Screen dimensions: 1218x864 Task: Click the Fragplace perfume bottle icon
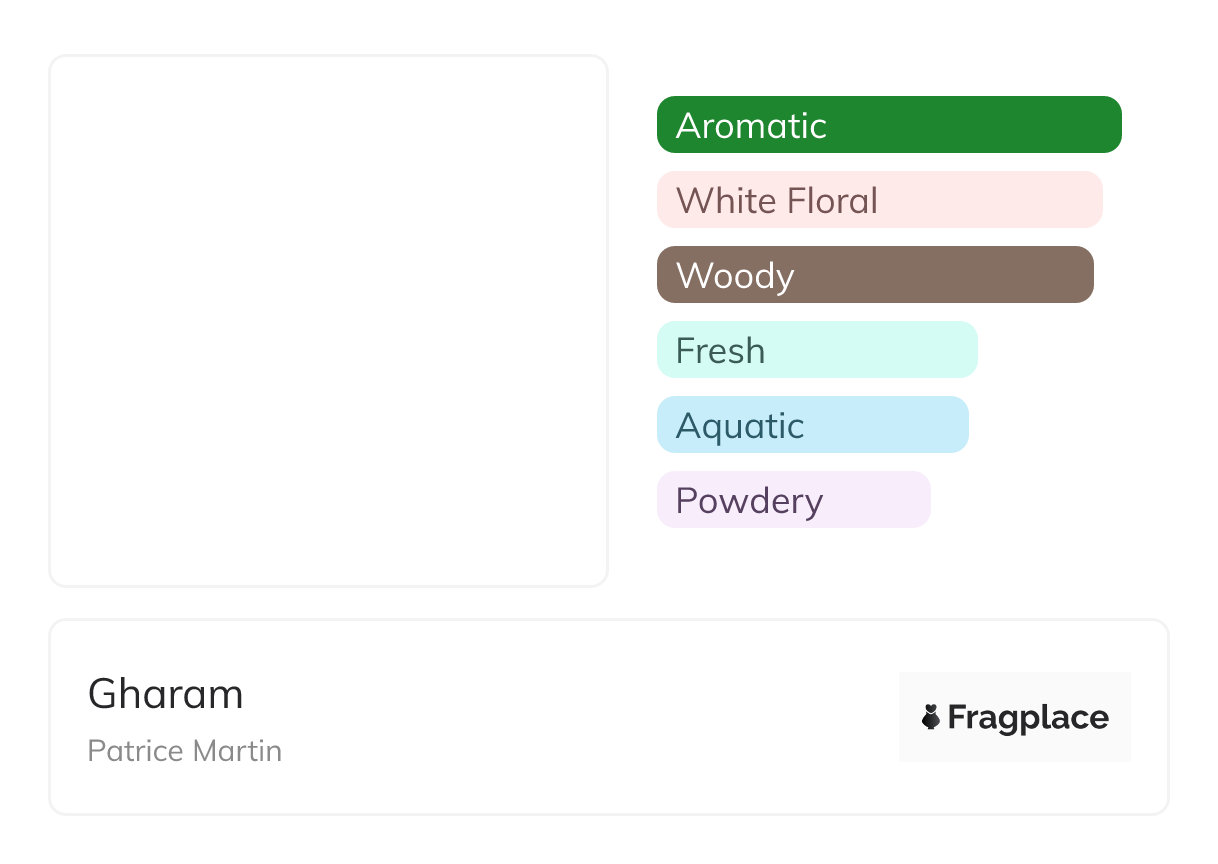tap(931, 717)
